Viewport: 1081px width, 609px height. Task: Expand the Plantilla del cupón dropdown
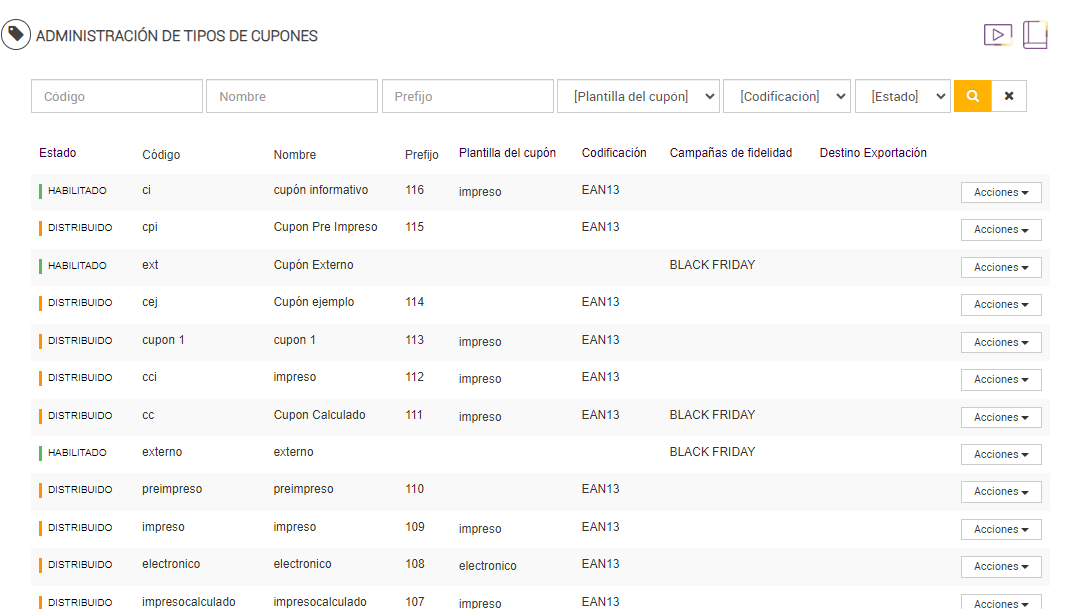pos(638,96)
